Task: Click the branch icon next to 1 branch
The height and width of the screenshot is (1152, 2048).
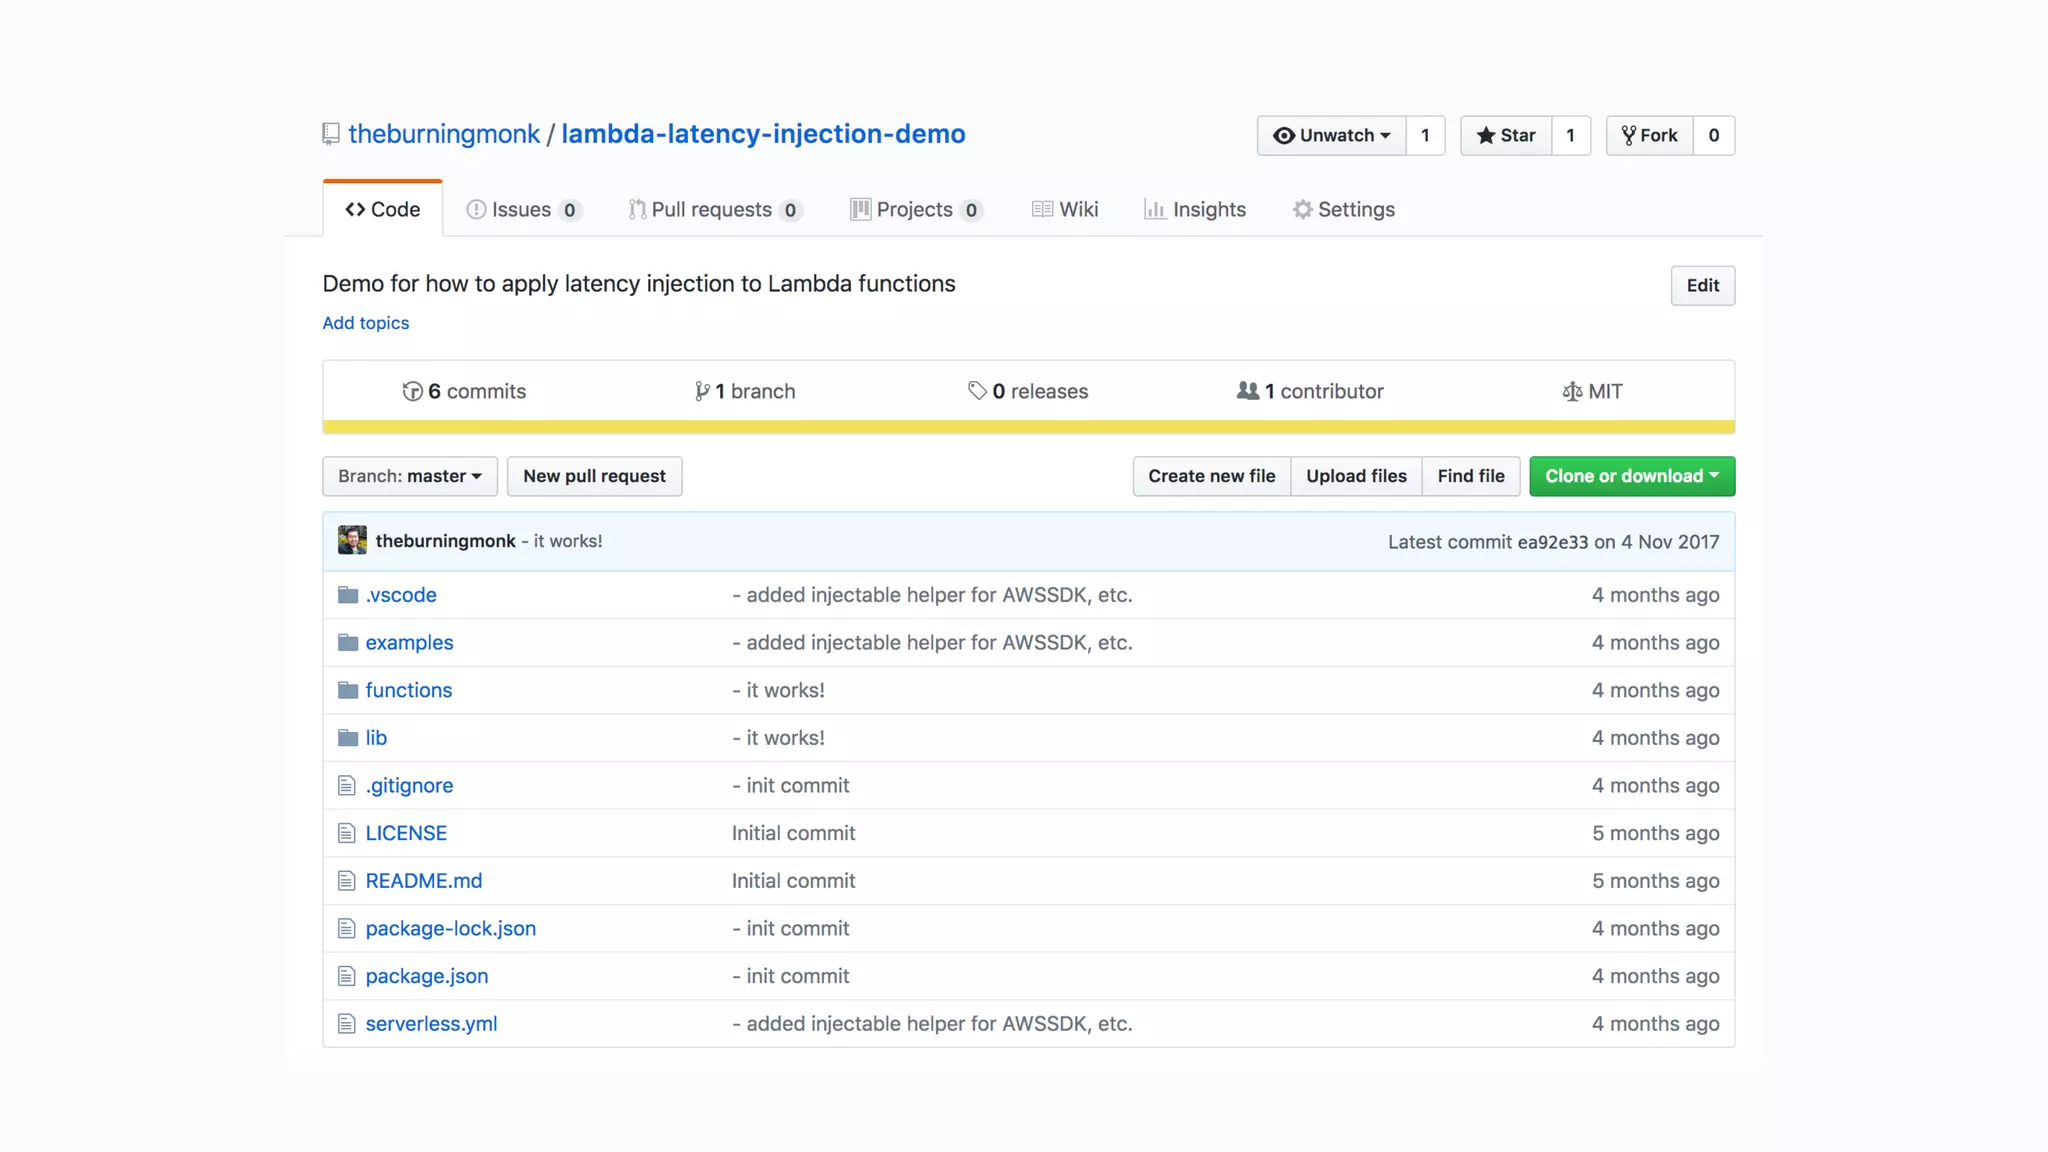Action: (702, 391)
